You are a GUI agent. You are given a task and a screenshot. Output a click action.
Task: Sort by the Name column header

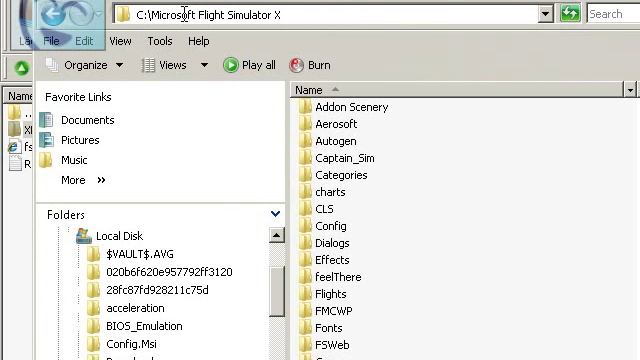457,90
